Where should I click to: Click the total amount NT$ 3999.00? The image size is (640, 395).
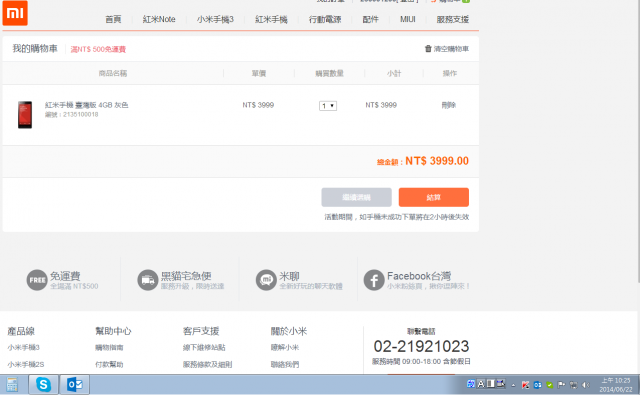437,161
